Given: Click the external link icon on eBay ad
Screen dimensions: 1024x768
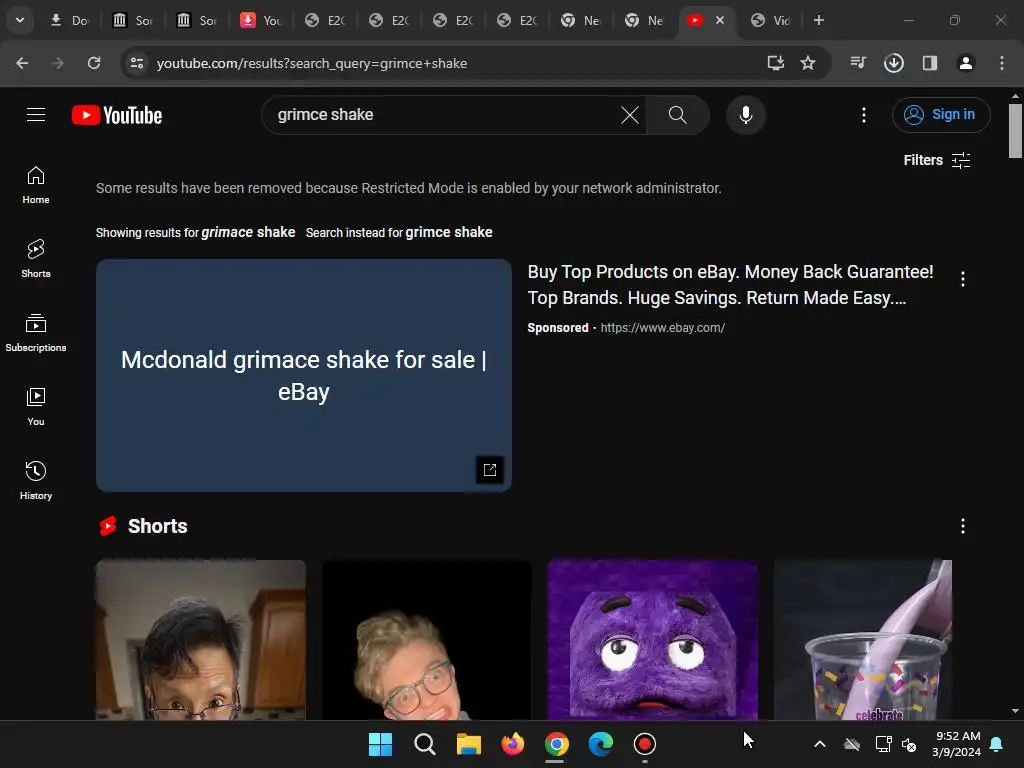Looking at the screenshot, I should [x=490, y=470].
